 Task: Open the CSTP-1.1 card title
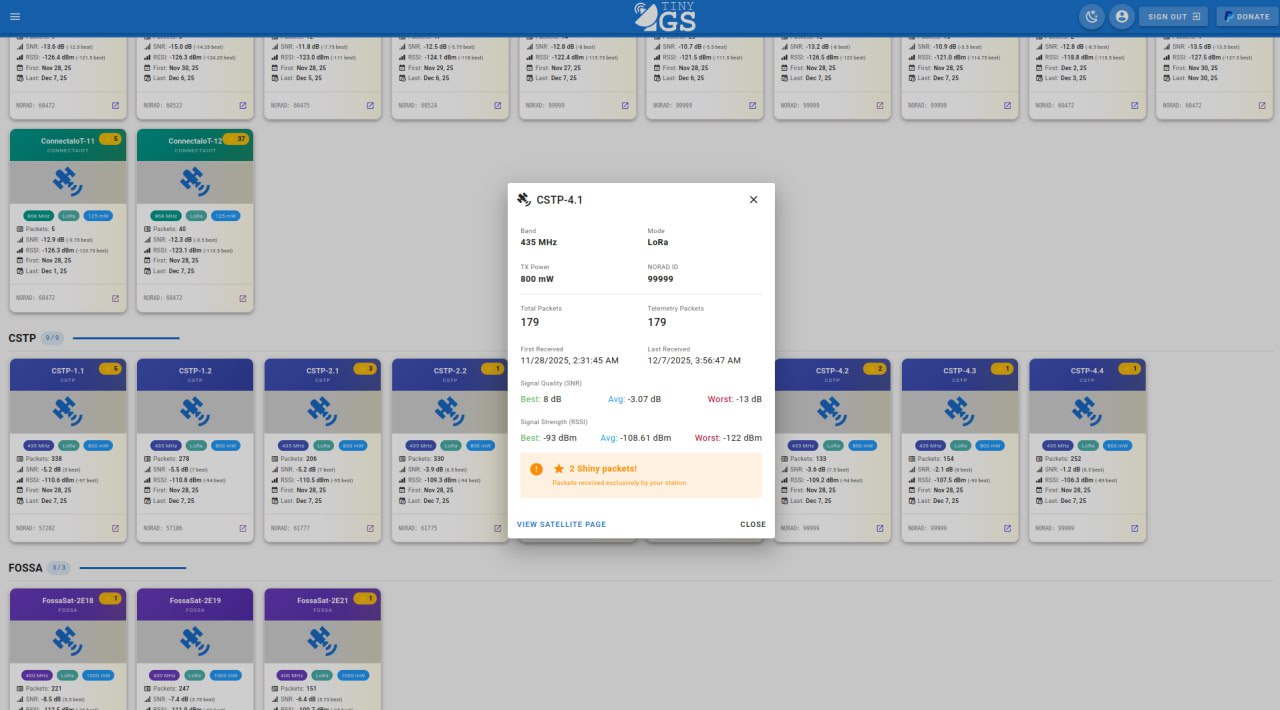(x=68, y=371)
